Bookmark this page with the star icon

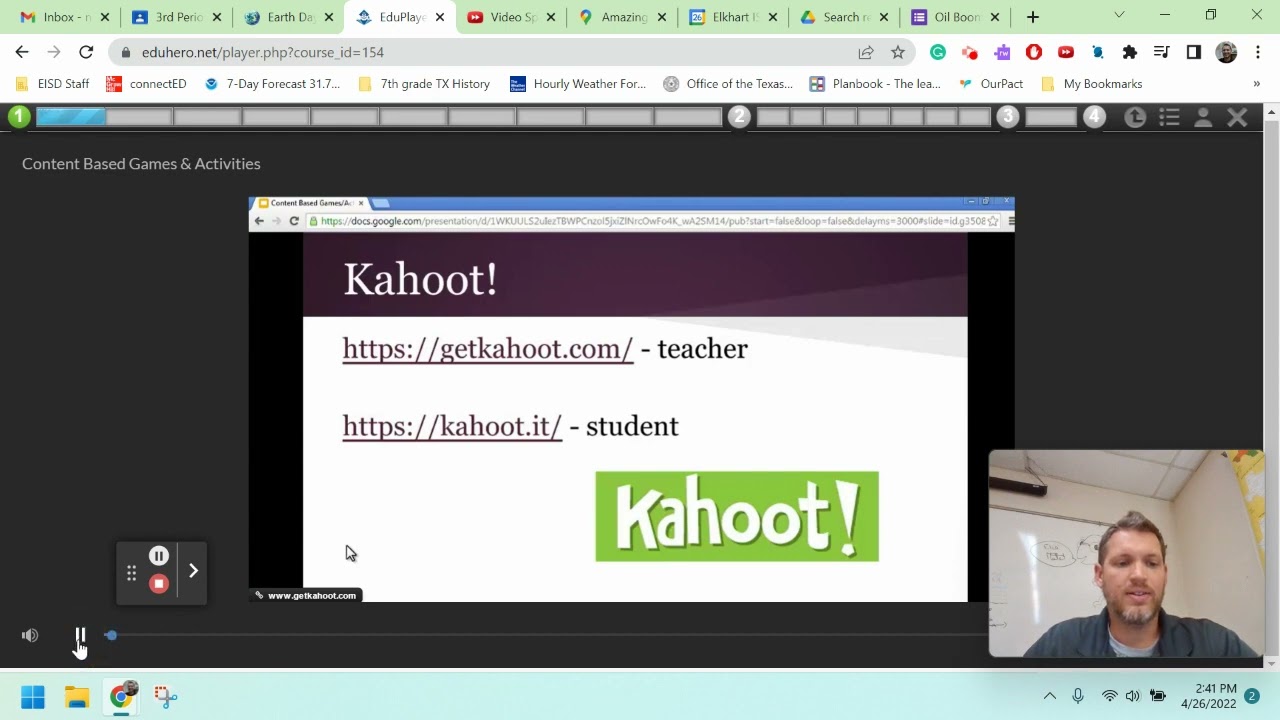click(898, 52)
